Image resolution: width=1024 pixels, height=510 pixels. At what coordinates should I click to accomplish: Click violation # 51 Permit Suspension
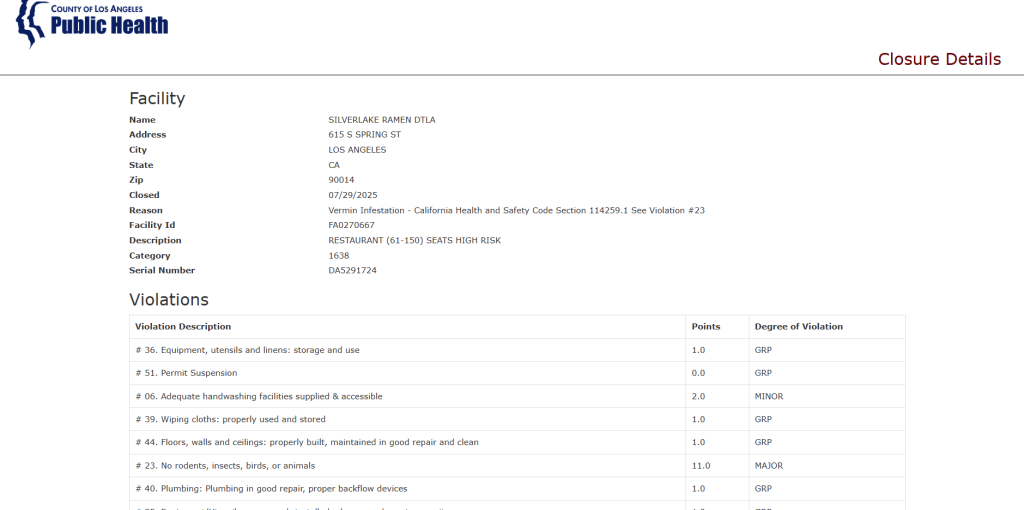[x=186, y=373]
